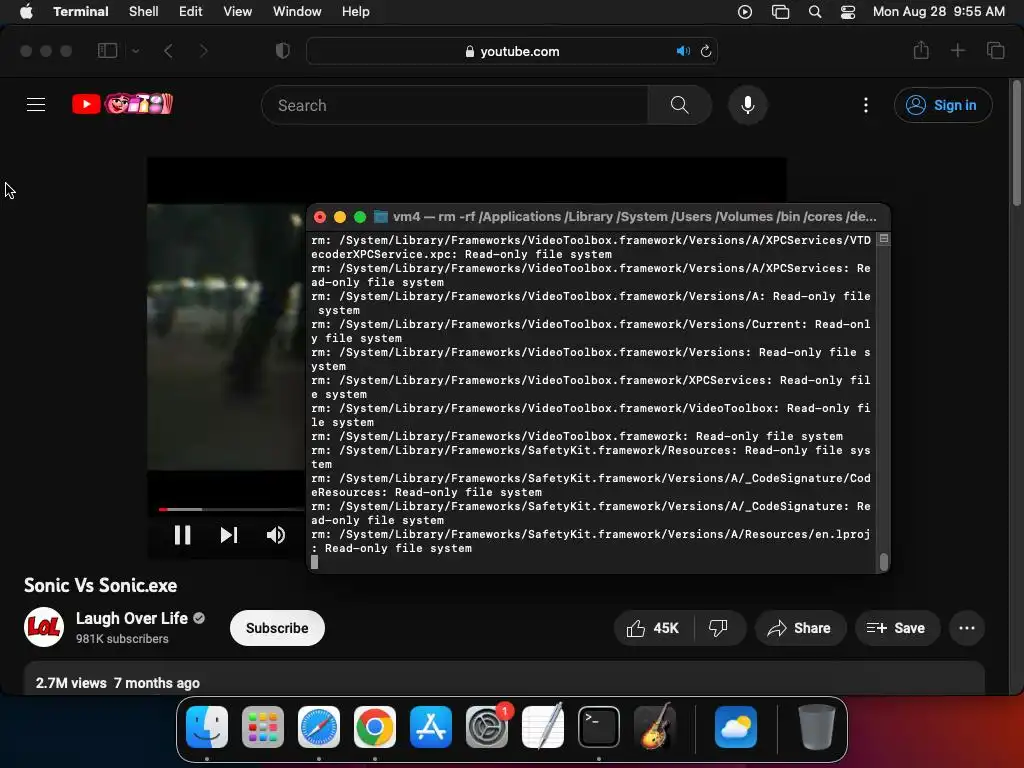This screenshot has width=1024, height=768.
Task: Open the Help menu
Action: 355,12
